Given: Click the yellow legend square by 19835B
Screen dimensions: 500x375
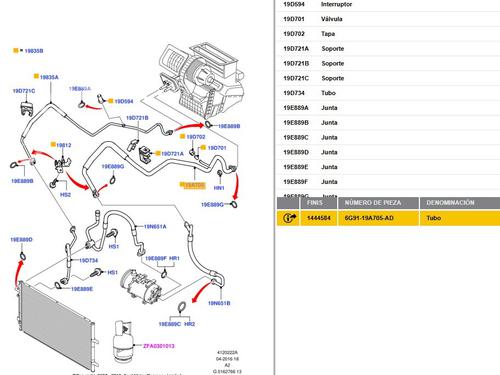Looking at the screenshot, I should point(15,50).
